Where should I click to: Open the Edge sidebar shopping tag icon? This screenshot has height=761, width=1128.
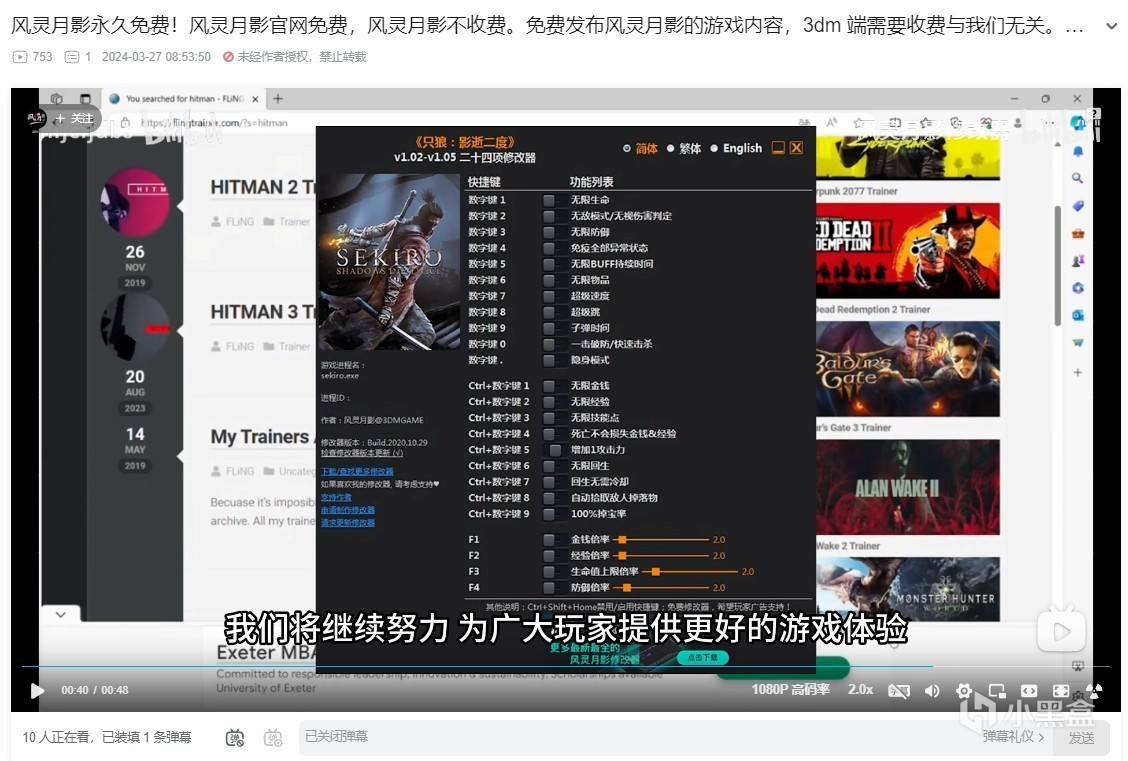point(1078,206)
